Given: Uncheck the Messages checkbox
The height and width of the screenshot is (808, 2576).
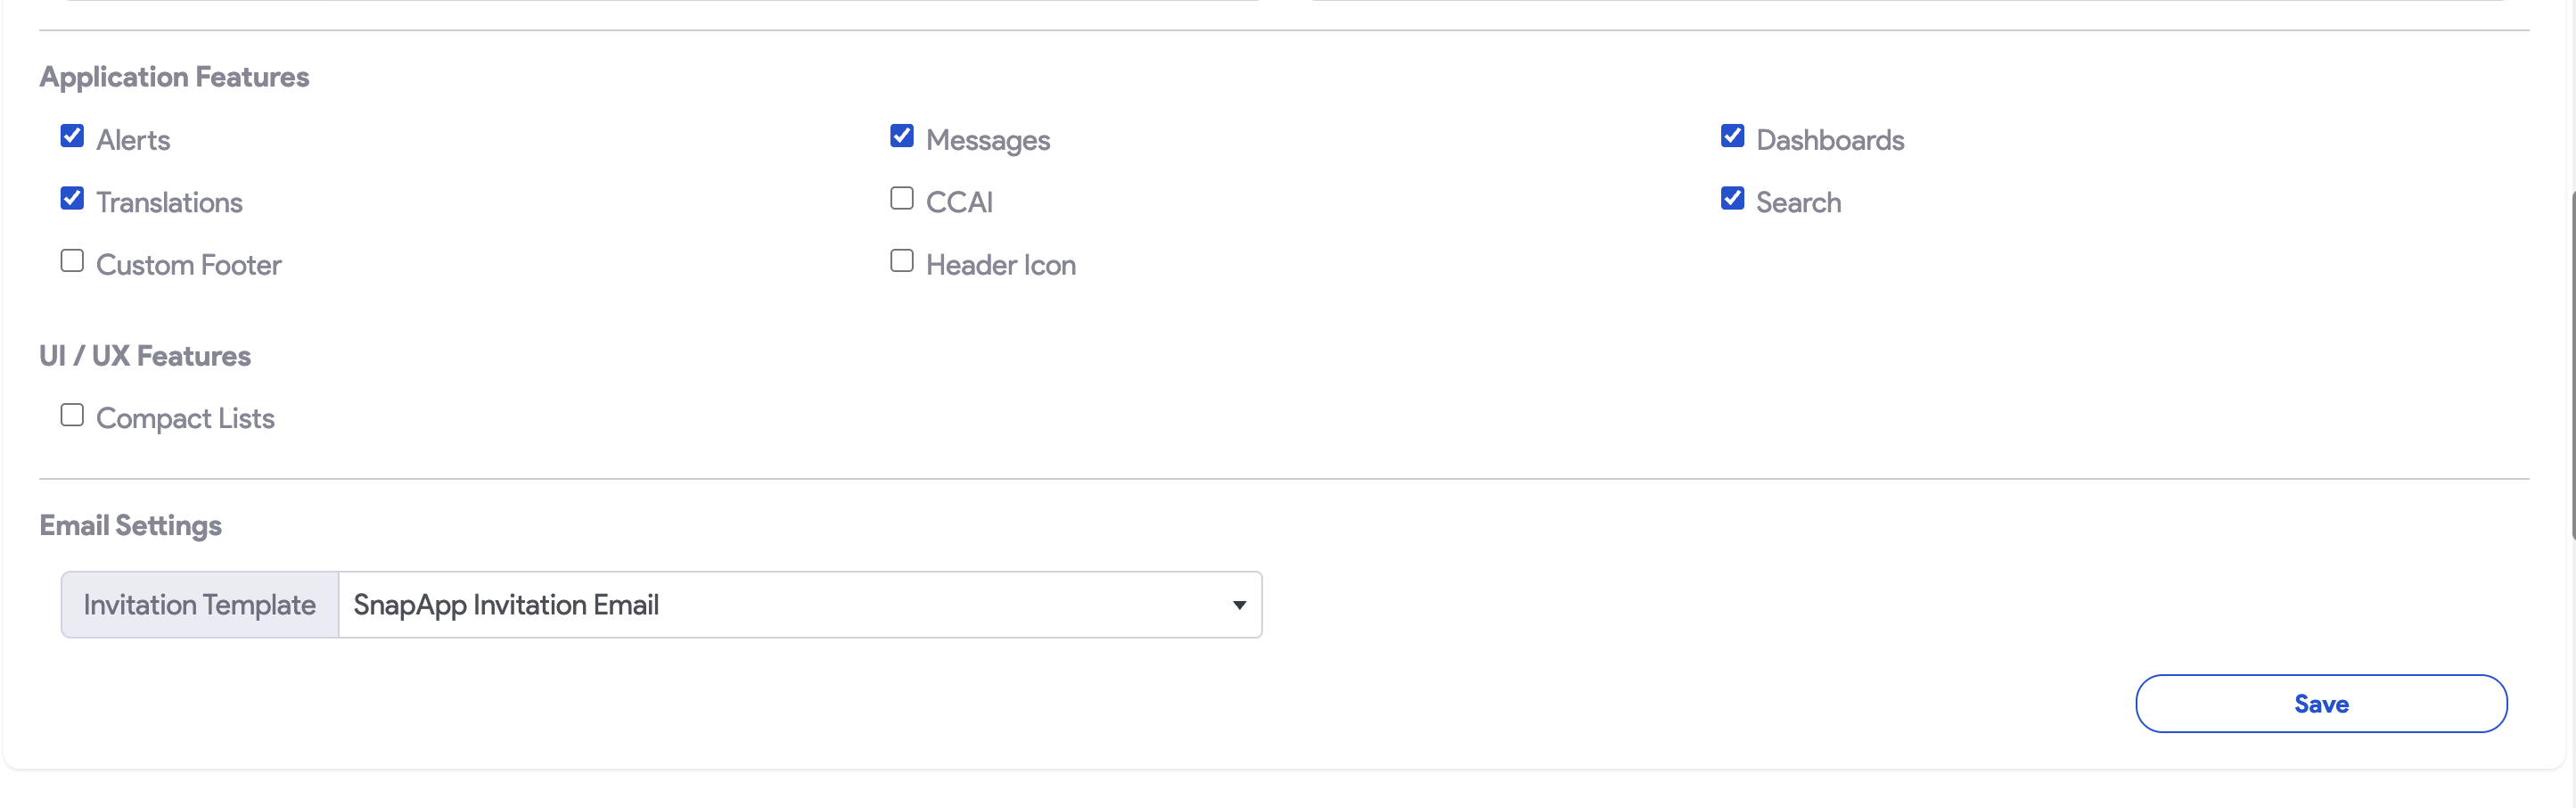Looking at the screenshot, I should click(901, 135).
